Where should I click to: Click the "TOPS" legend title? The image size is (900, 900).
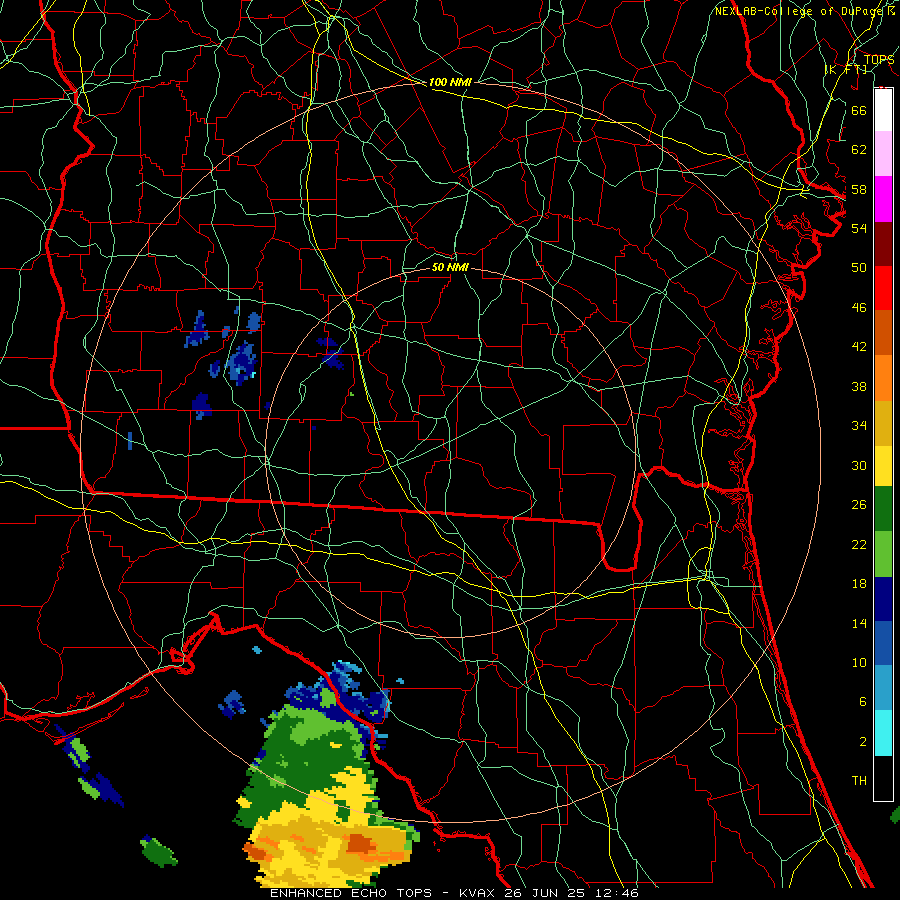[x=879, y=59]
